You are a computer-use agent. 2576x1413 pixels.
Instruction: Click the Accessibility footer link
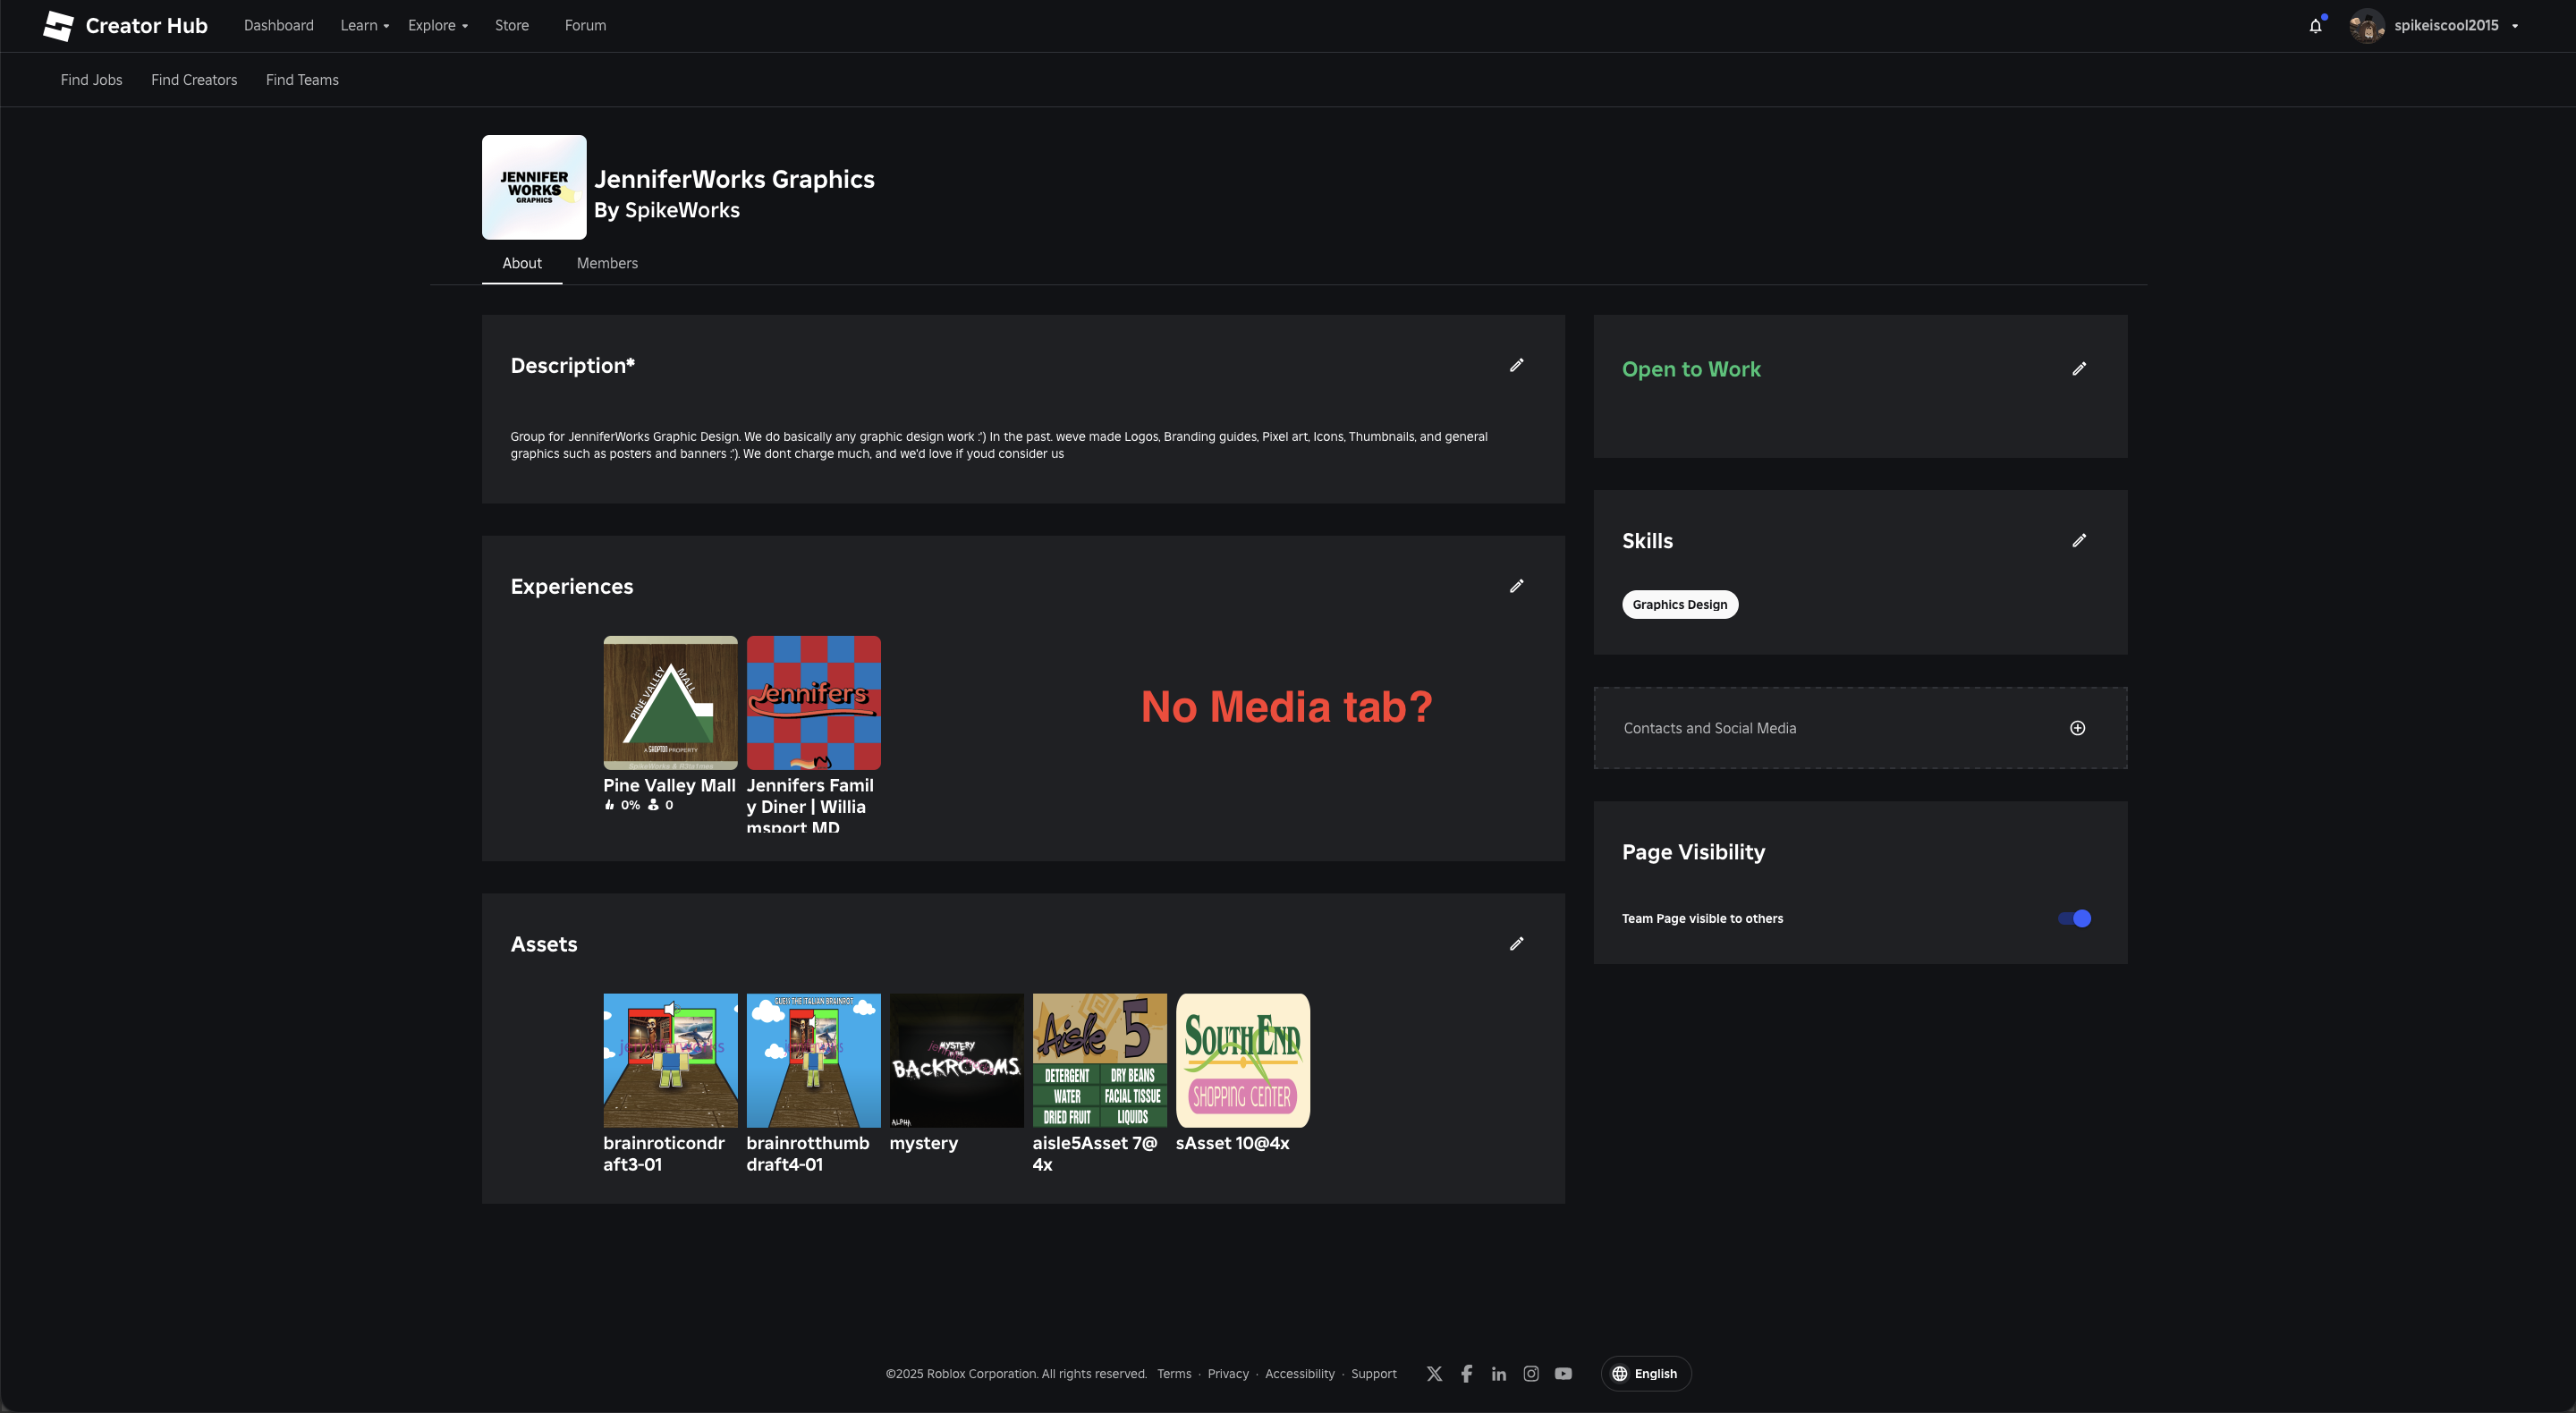pos(1299,1374)
